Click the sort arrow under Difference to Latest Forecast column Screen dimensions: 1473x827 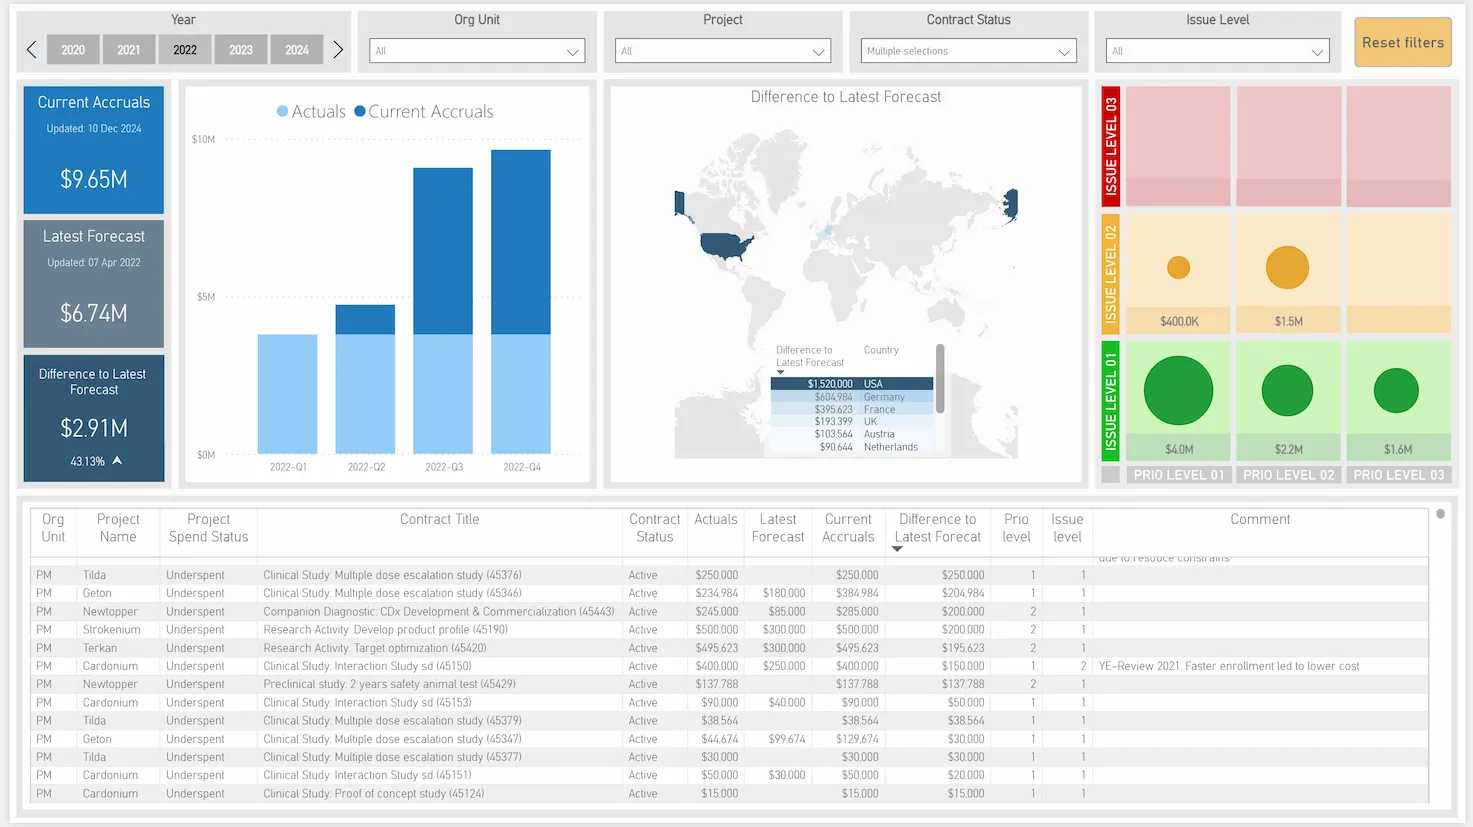897,549
